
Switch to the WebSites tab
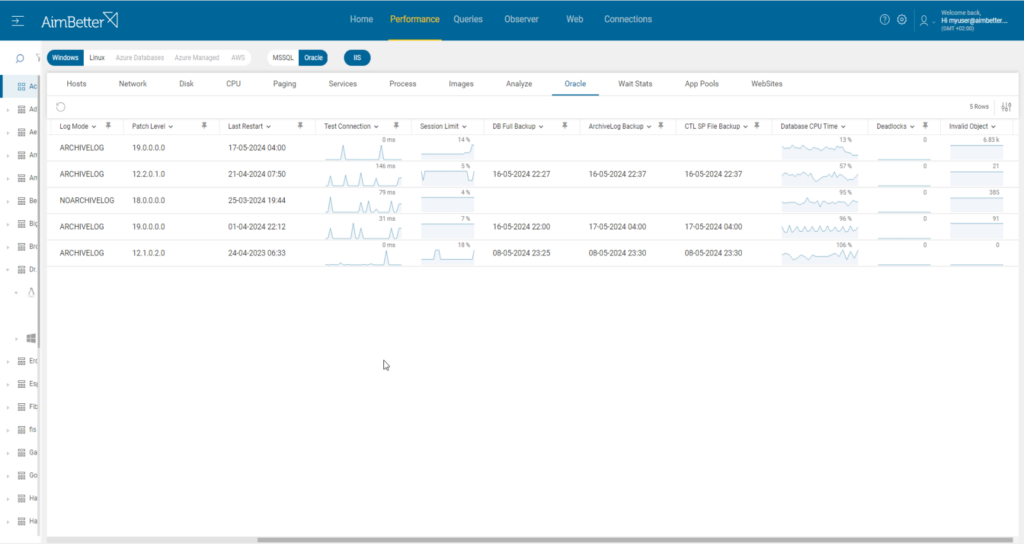click(x=767, y=84)
